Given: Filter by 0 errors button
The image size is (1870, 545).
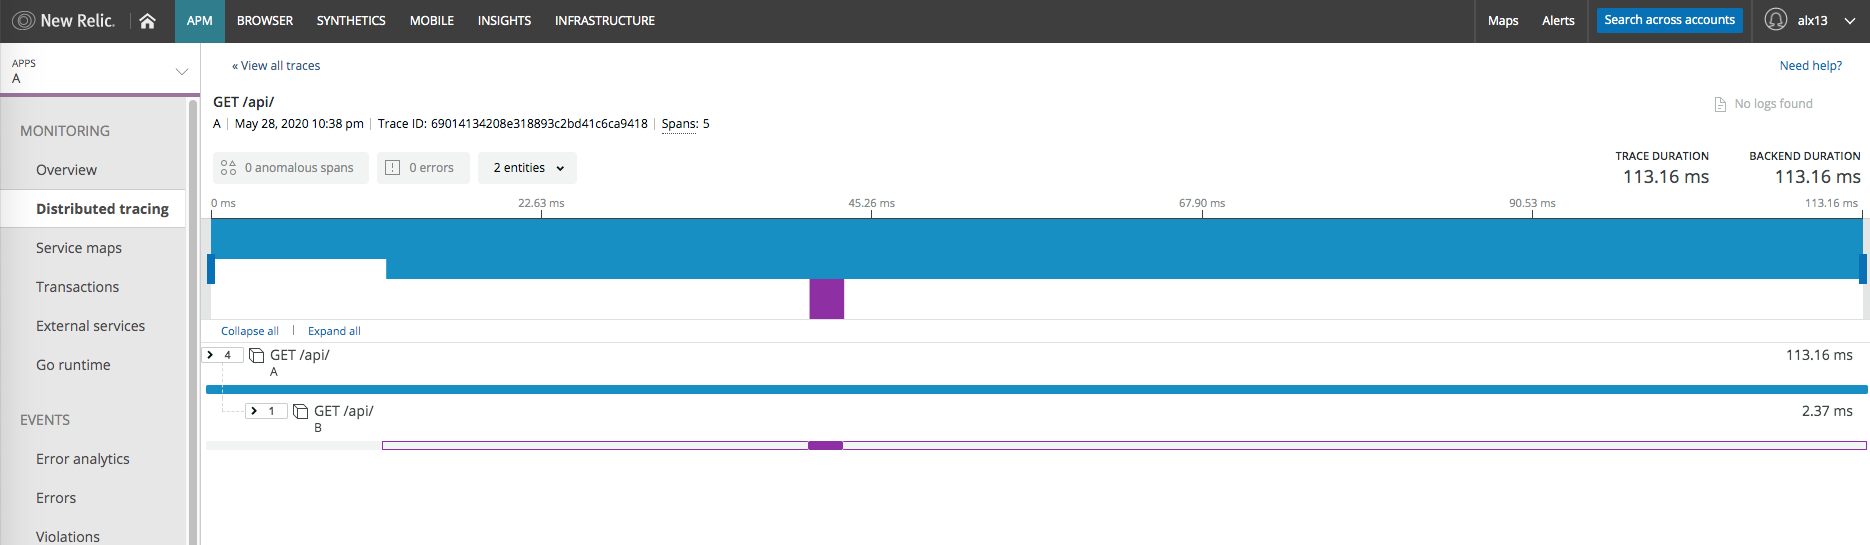Looking at the screenshot, I should pyautogui.click(x=423, y=168).
